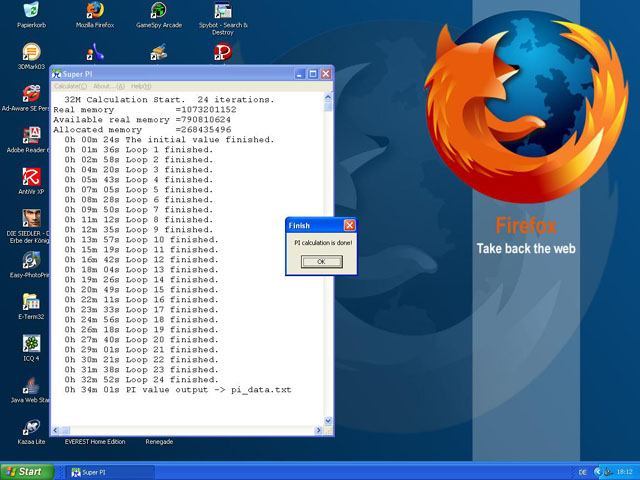Open Spybot - Search & Destroy shortcut
This screenshot has height=480, width=640.
pyautogui.click(x=223, y=18)
